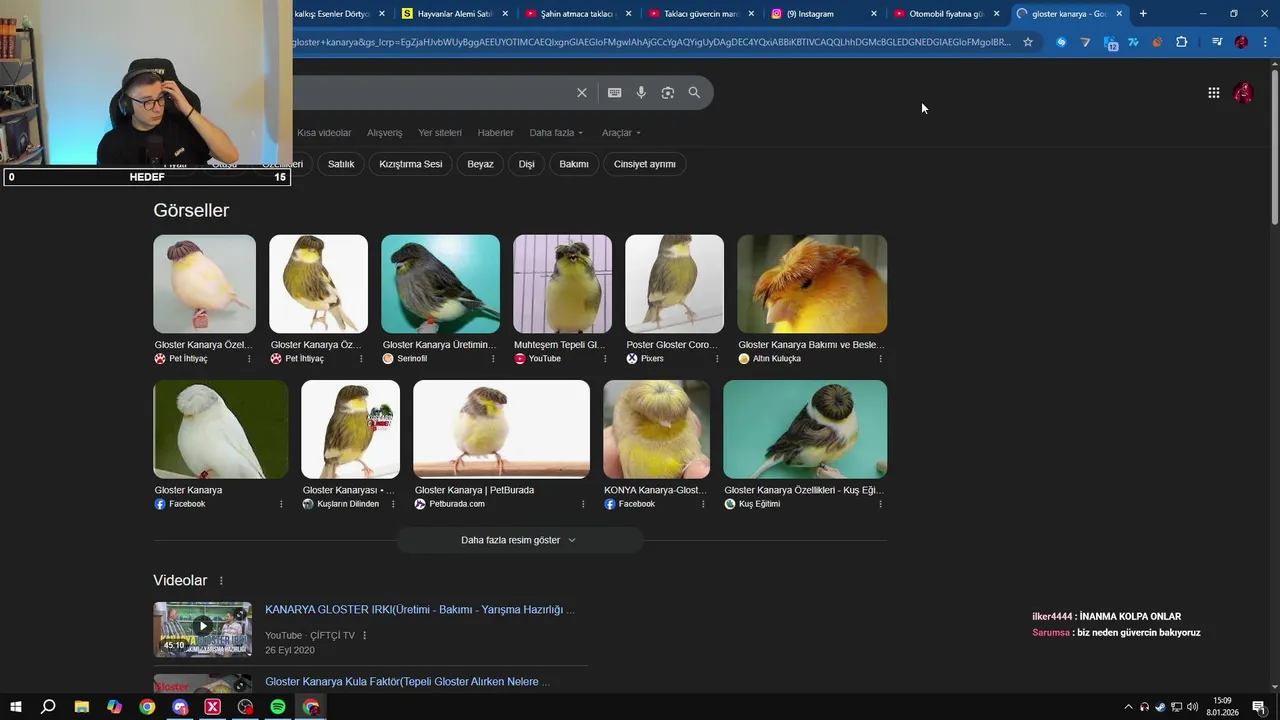The image size is (1280, 720).
Task: Apply the Beyaz filter chip
Action: click(480, 164)
